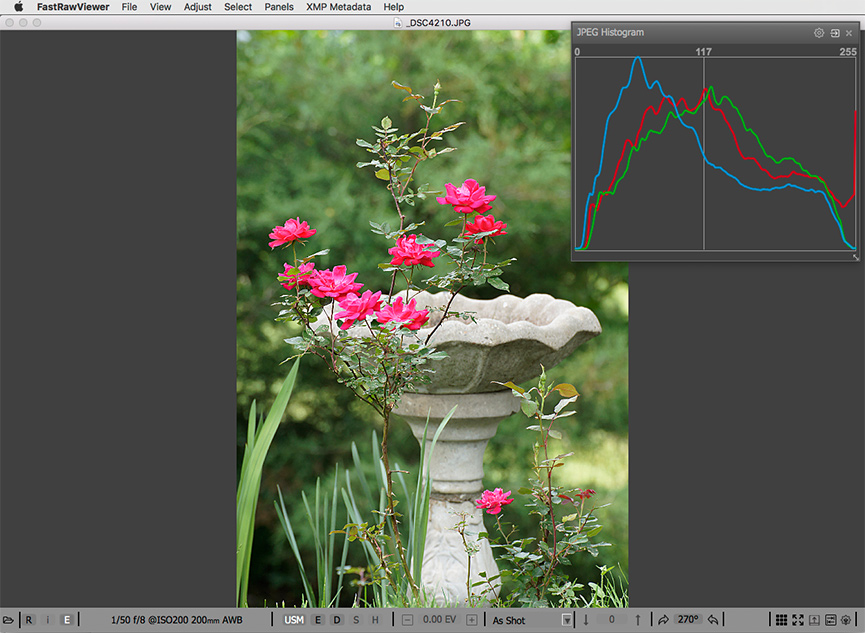Open the XMP Metadata menu
This screenshot has width=865, height=633.
[336, 7]
